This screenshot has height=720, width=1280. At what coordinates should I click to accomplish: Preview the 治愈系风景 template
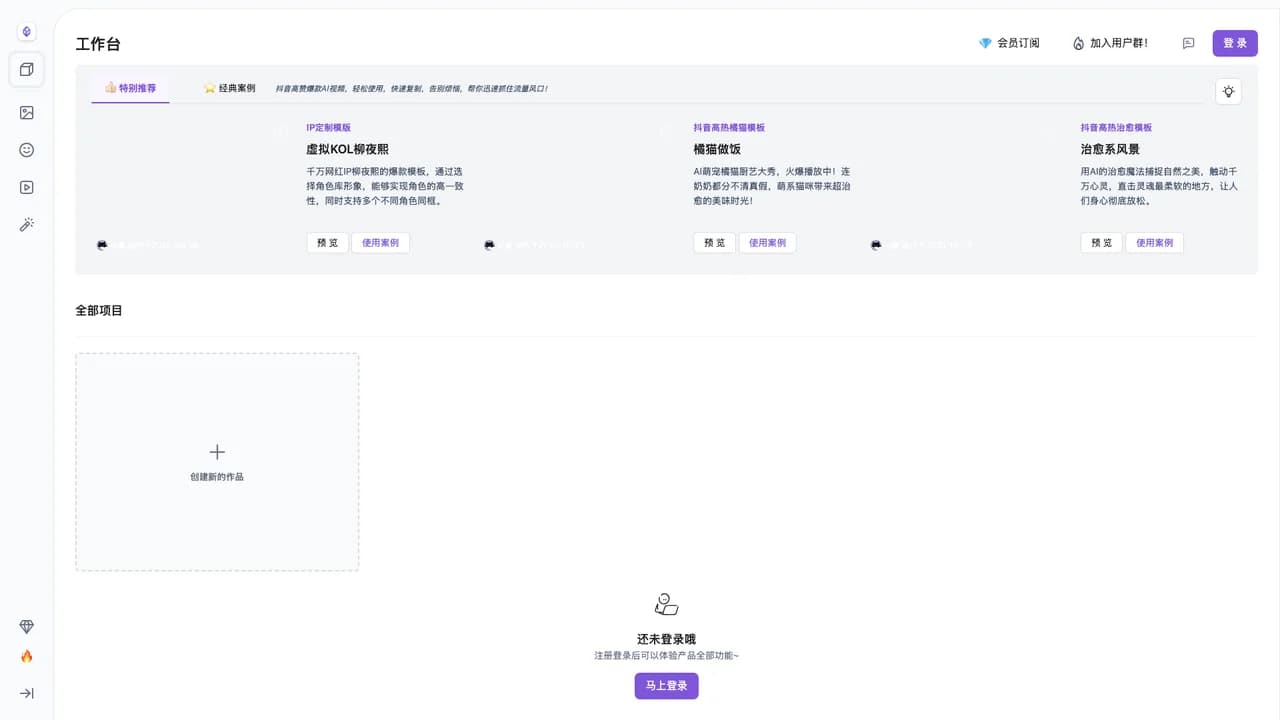[x=1101, y=243]
